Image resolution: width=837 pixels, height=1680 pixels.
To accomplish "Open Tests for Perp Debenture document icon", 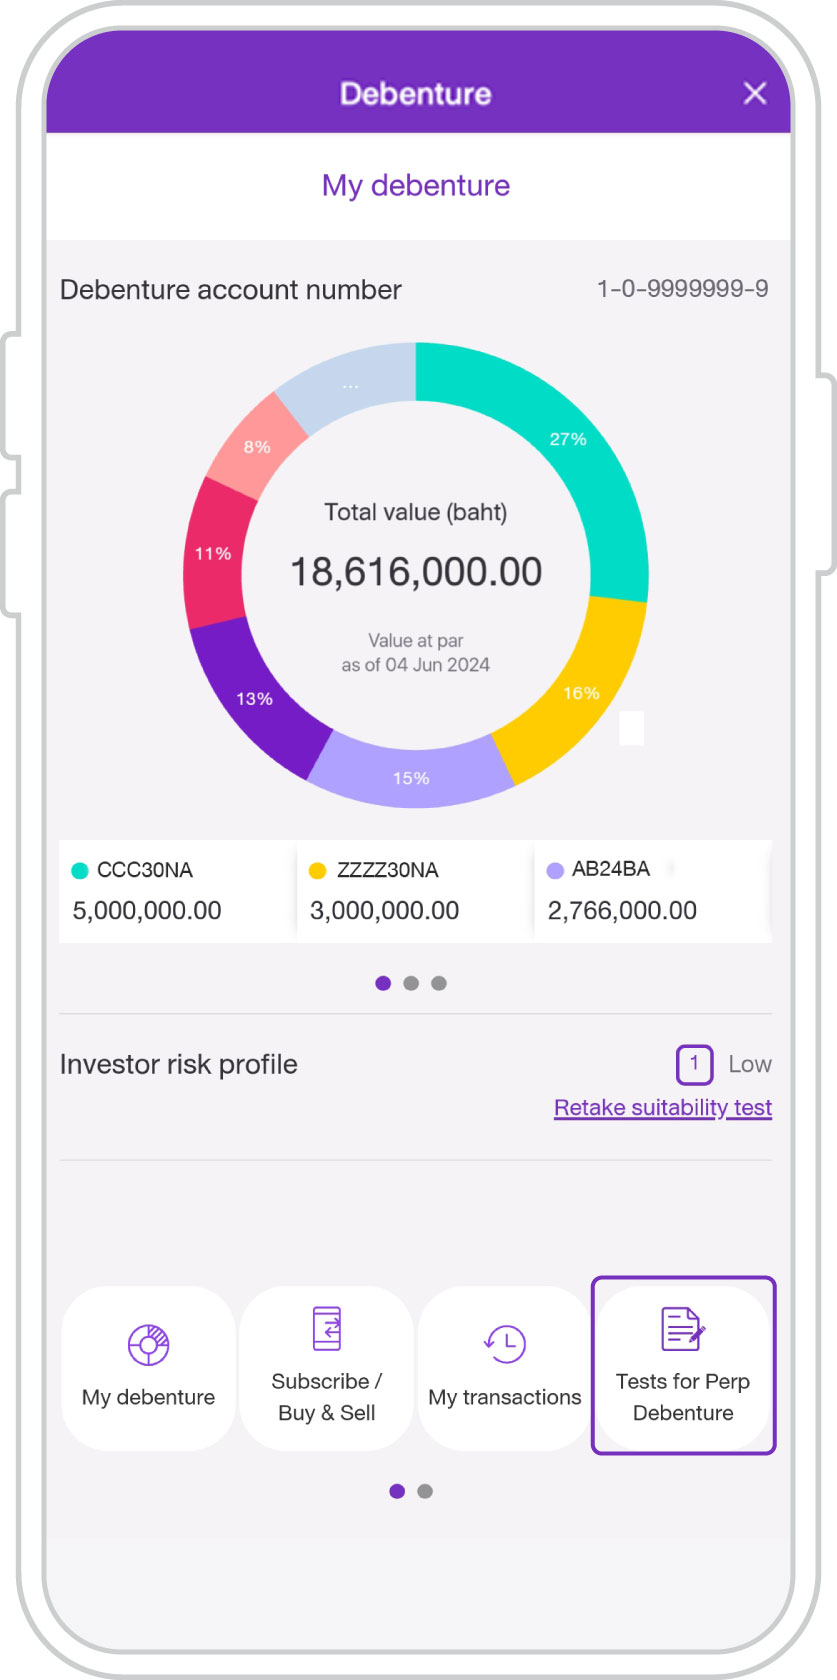I will 684,1329.
